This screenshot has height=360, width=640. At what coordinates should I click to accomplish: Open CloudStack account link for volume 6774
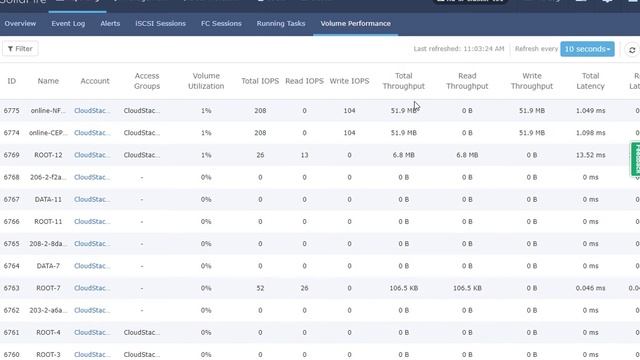tap(92, 133)
